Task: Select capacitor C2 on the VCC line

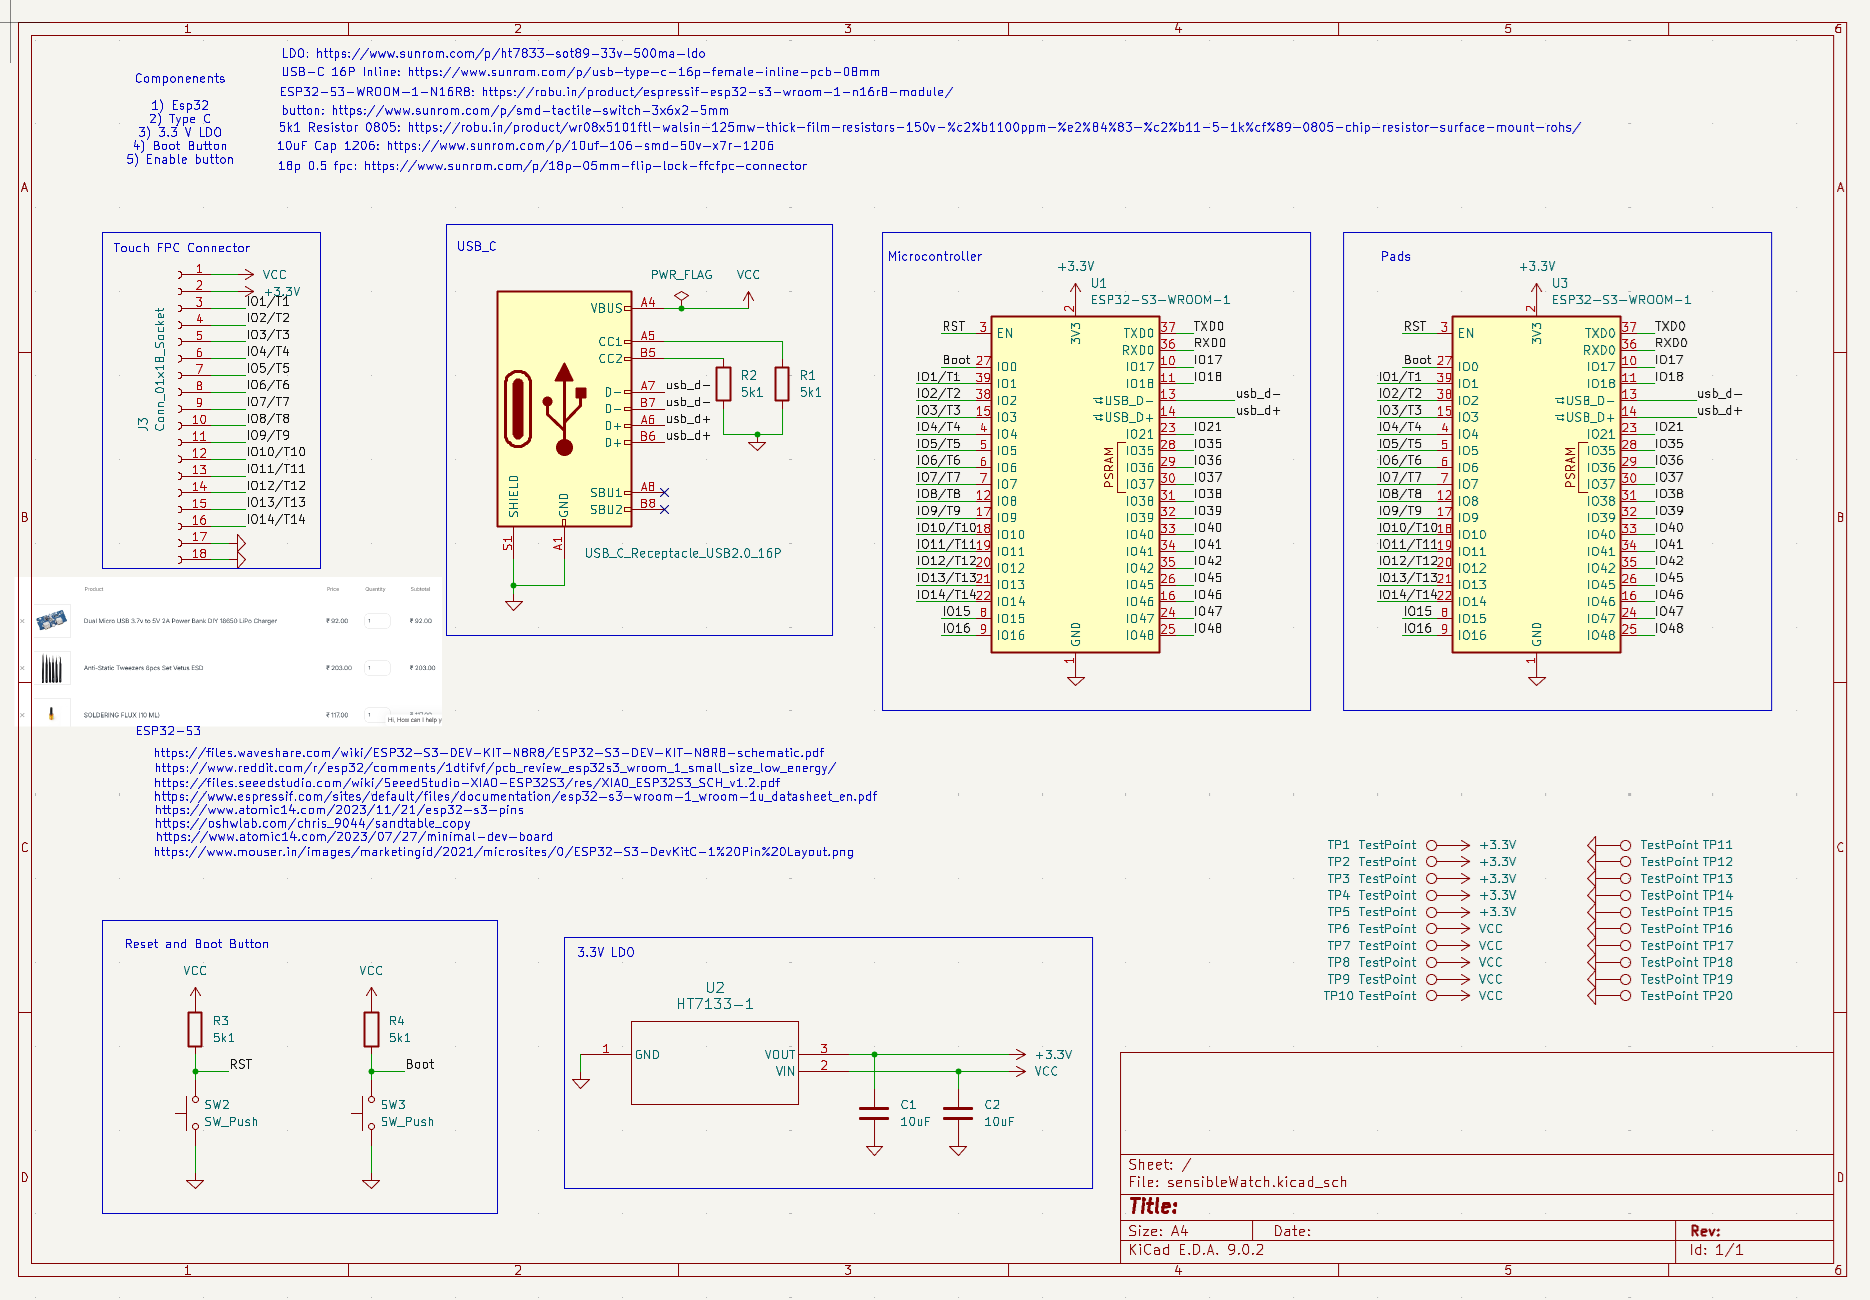Action: (x=958, y=1112)
